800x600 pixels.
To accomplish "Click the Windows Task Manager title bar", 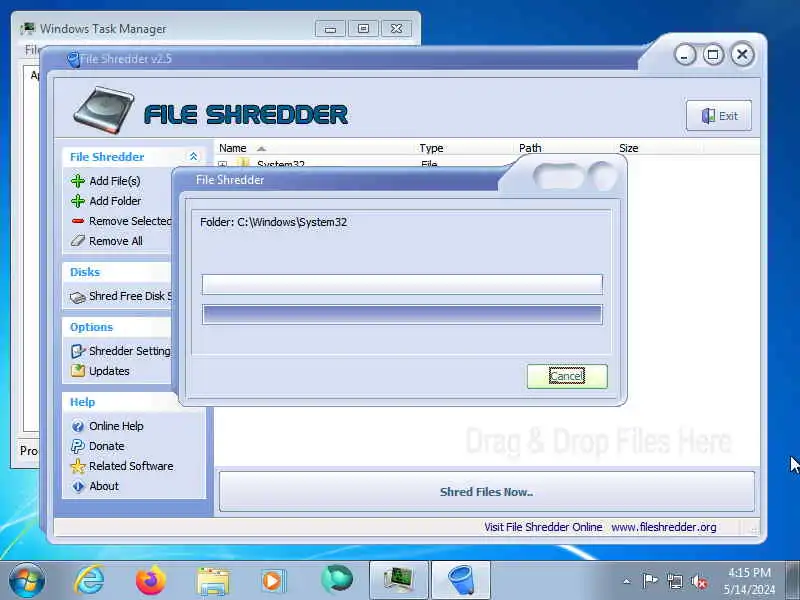I will pyautogui.click(x=163, y=29).
